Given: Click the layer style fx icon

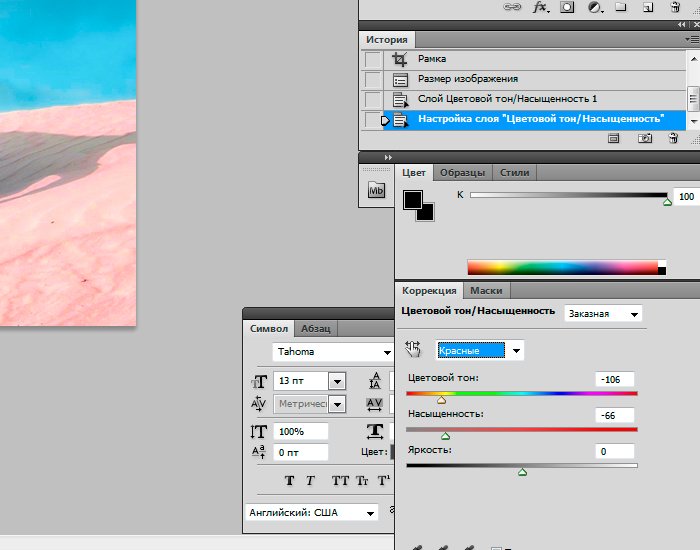Looking at the screenshot, I should click(x=541, y=7).
